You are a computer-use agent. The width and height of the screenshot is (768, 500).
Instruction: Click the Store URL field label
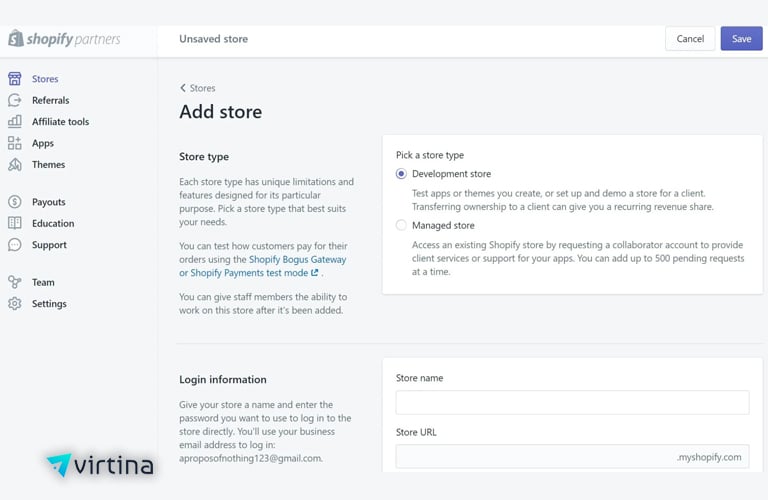pyautogui.click(x=416, y=432)
